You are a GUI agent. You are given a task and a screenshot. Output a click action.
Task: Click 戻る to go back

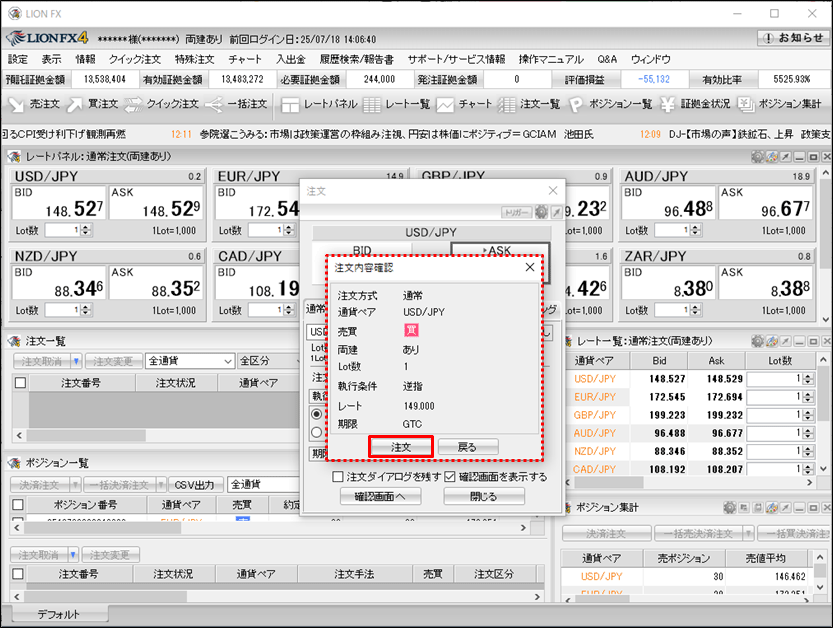(x=467, y=447)
